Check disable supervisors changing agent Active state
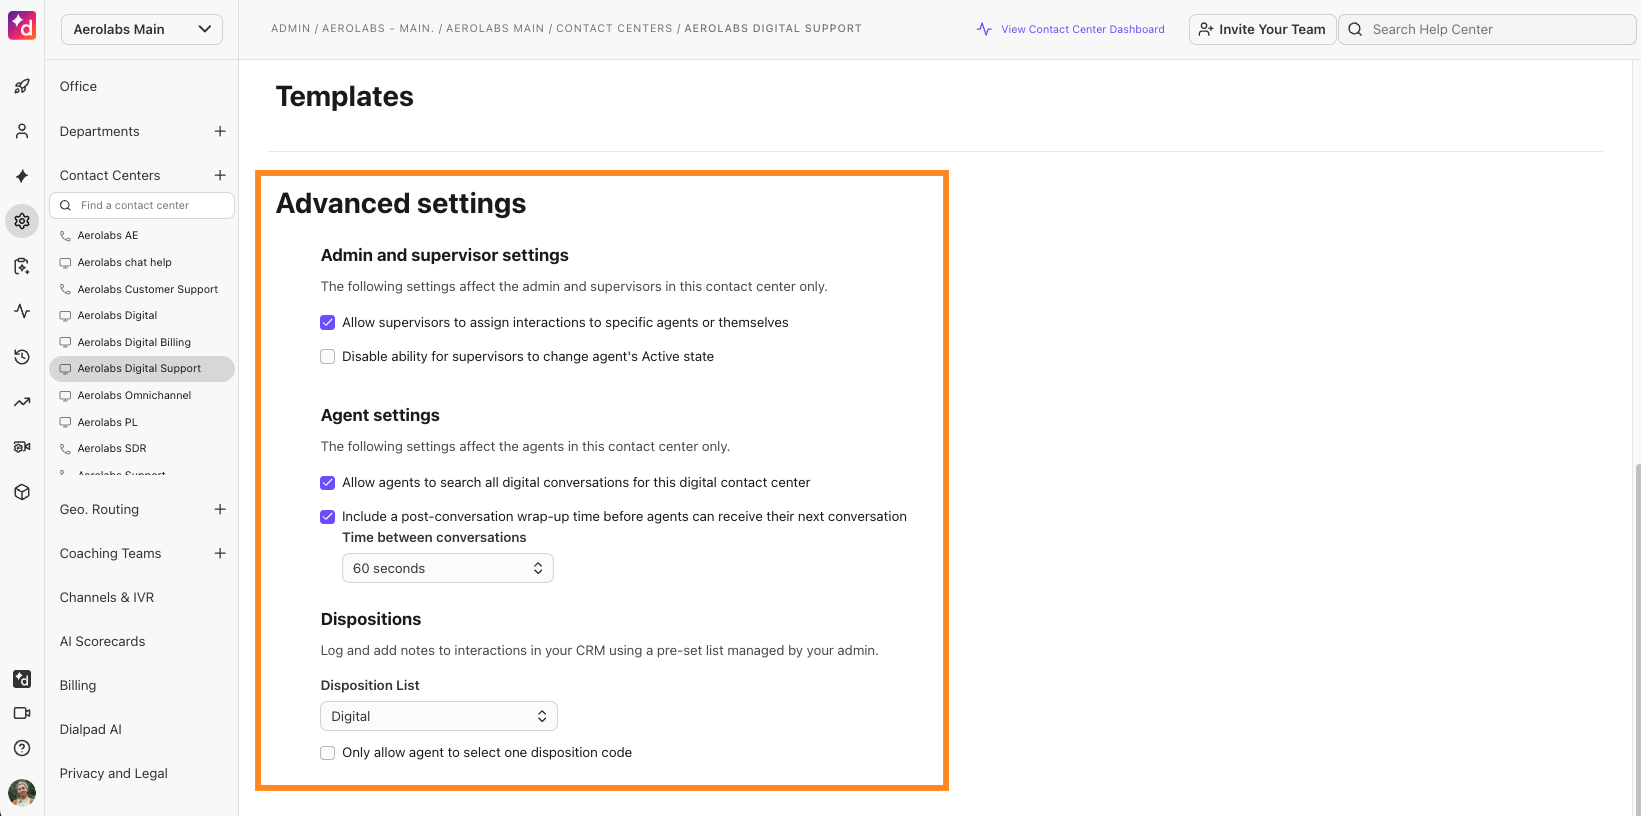This screenshot has width=1641, height=816. [327, 356]
